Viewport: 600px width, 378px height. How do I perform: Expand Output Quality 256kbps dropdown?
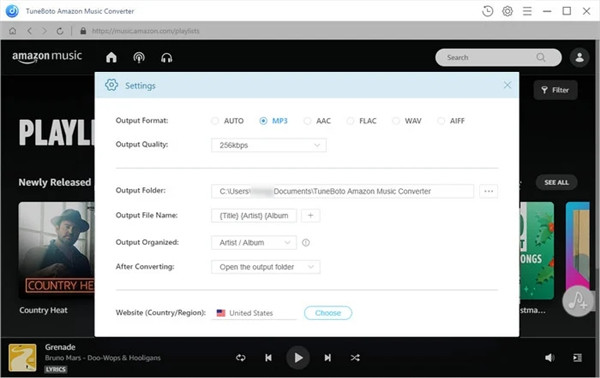269,145
